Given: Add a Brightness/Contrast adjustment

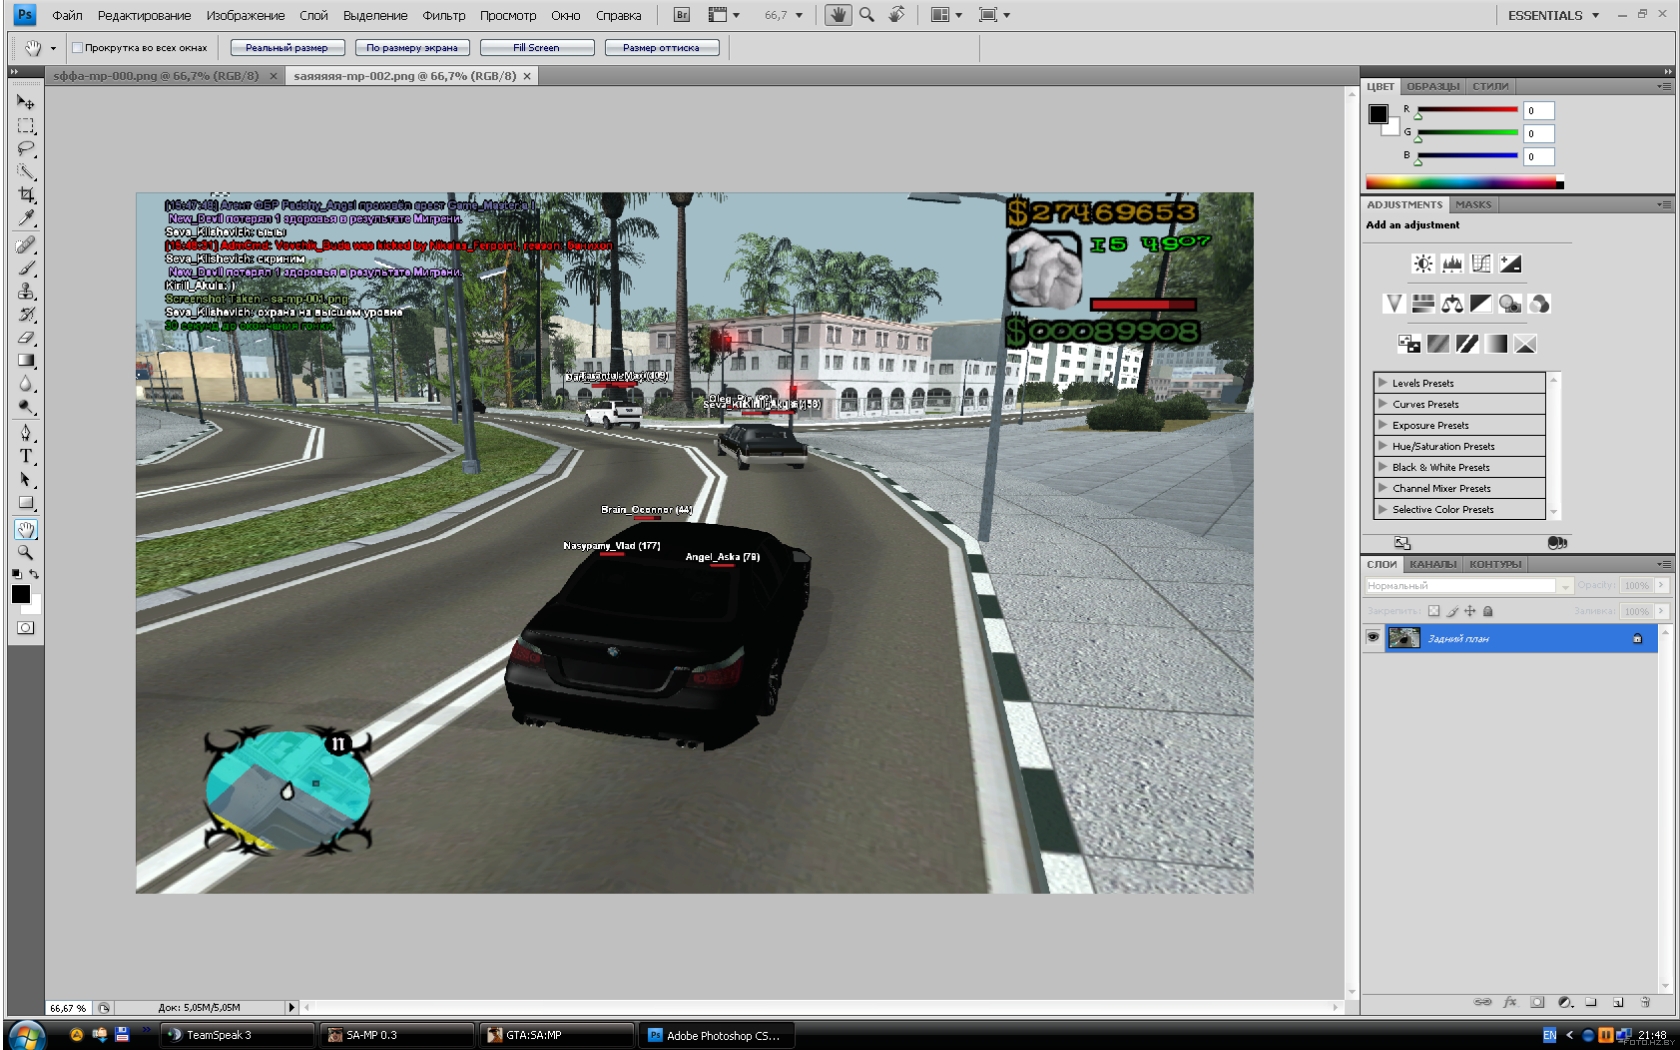Looking at the screenshot, I should (1423, 263).
